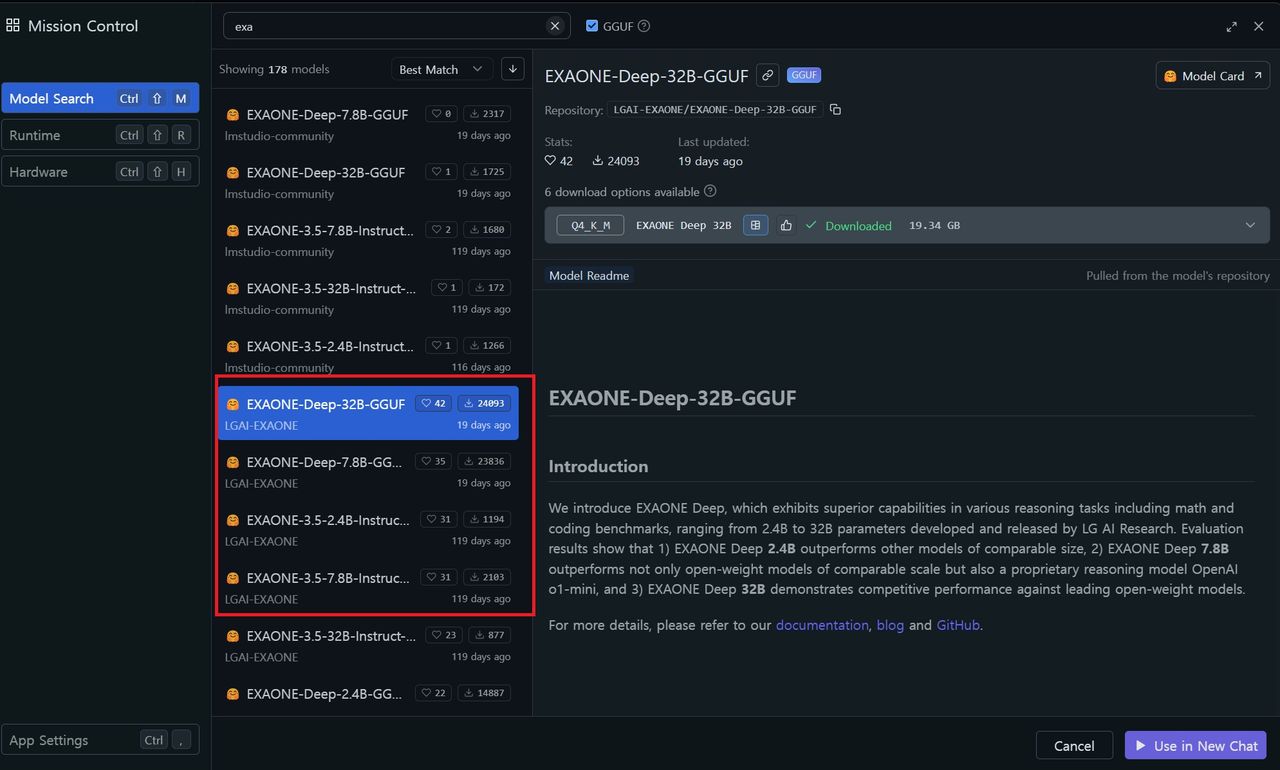Open the documentation link
The width and height of the screenshot is (1280, 770).
[x=822, y=625]
